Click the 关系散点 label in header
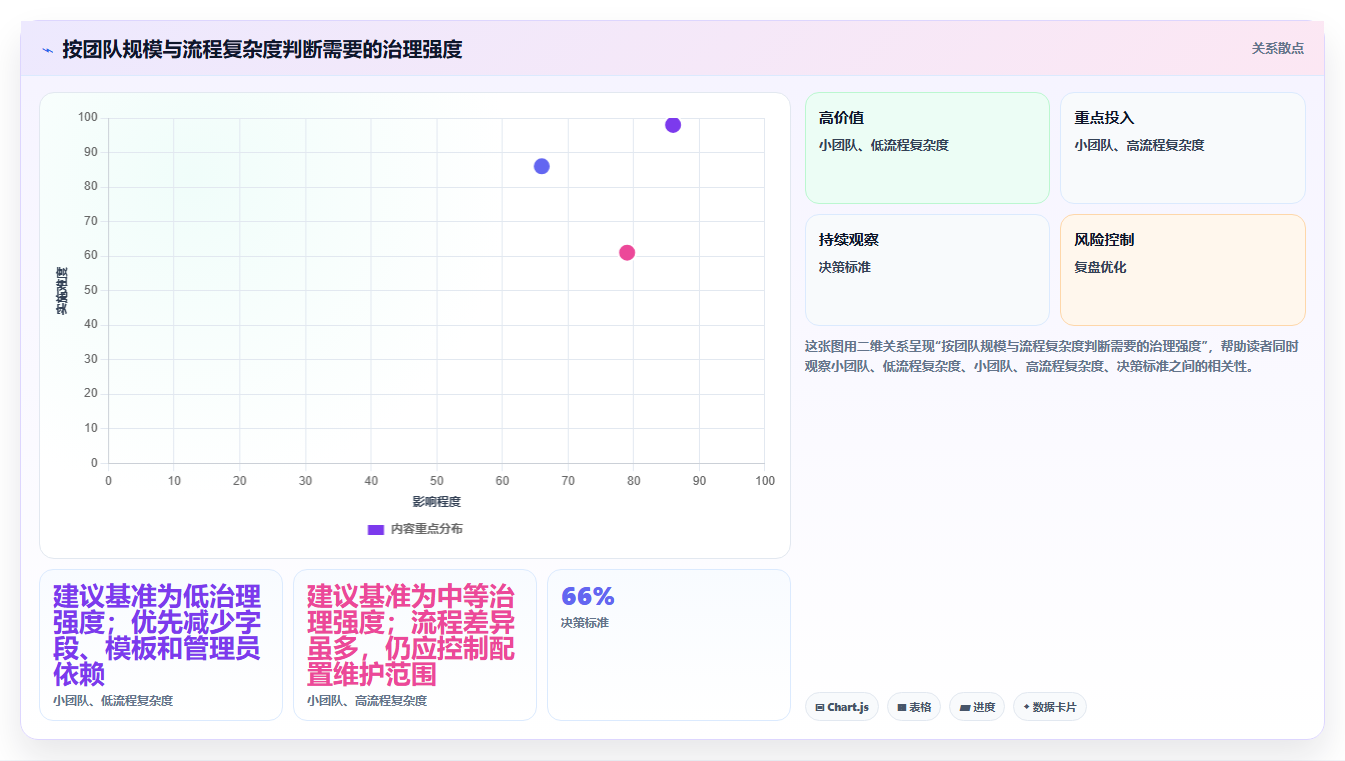 1278,48
